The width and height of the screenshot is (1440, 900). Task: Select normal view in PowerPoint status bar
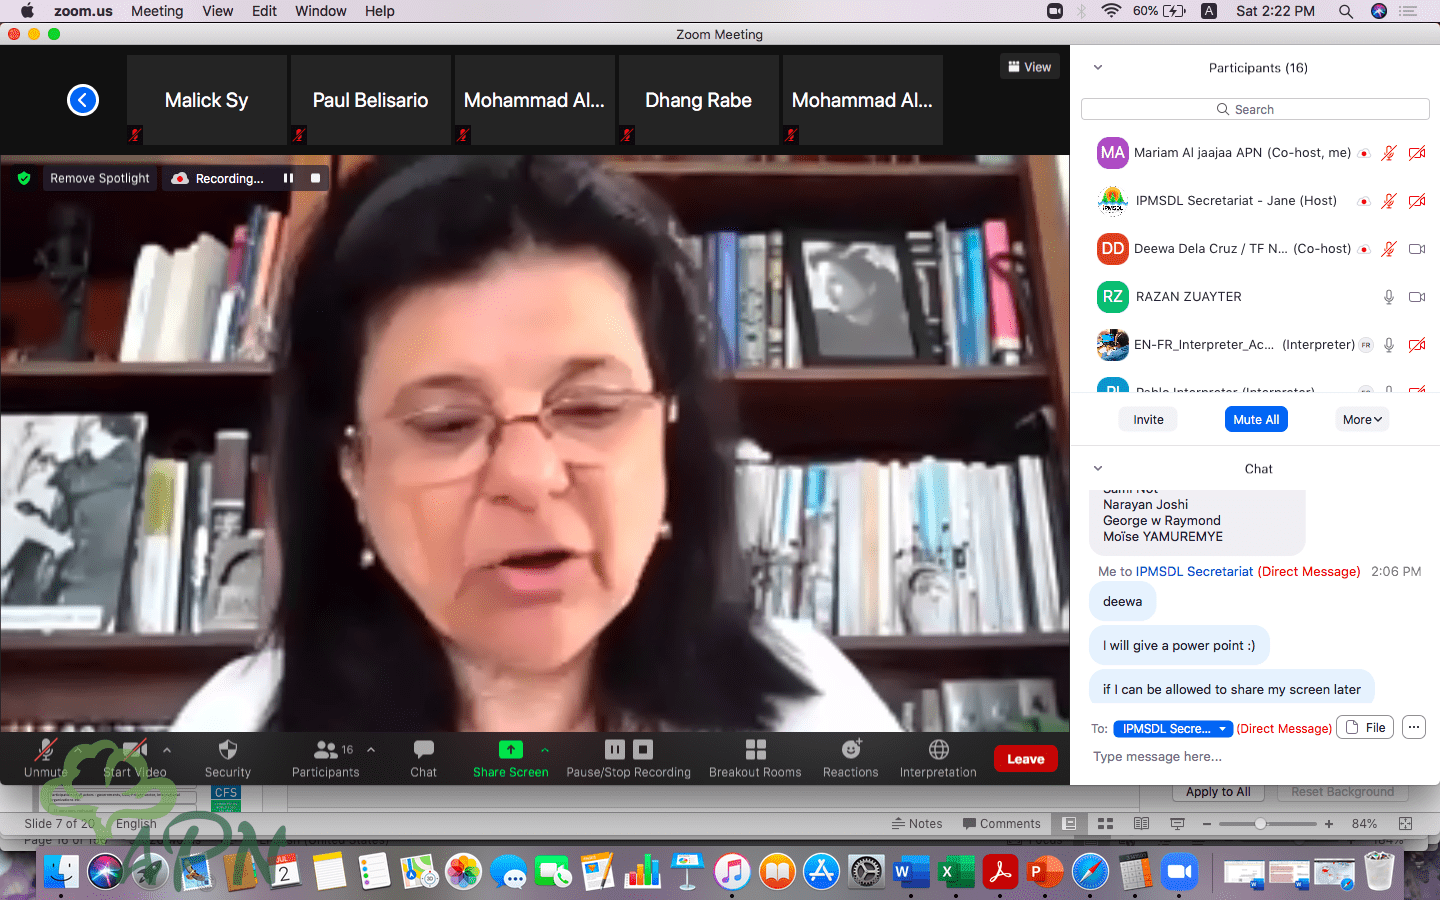pyautogui.click(x=1069, y=824)
